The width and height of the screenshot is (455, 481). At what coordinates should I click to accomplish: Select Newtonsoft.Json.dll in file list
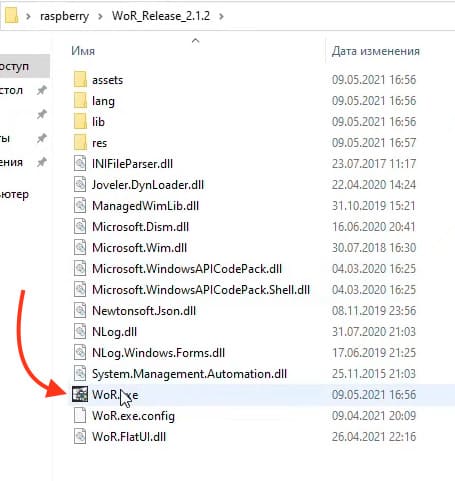pos(144,311)
